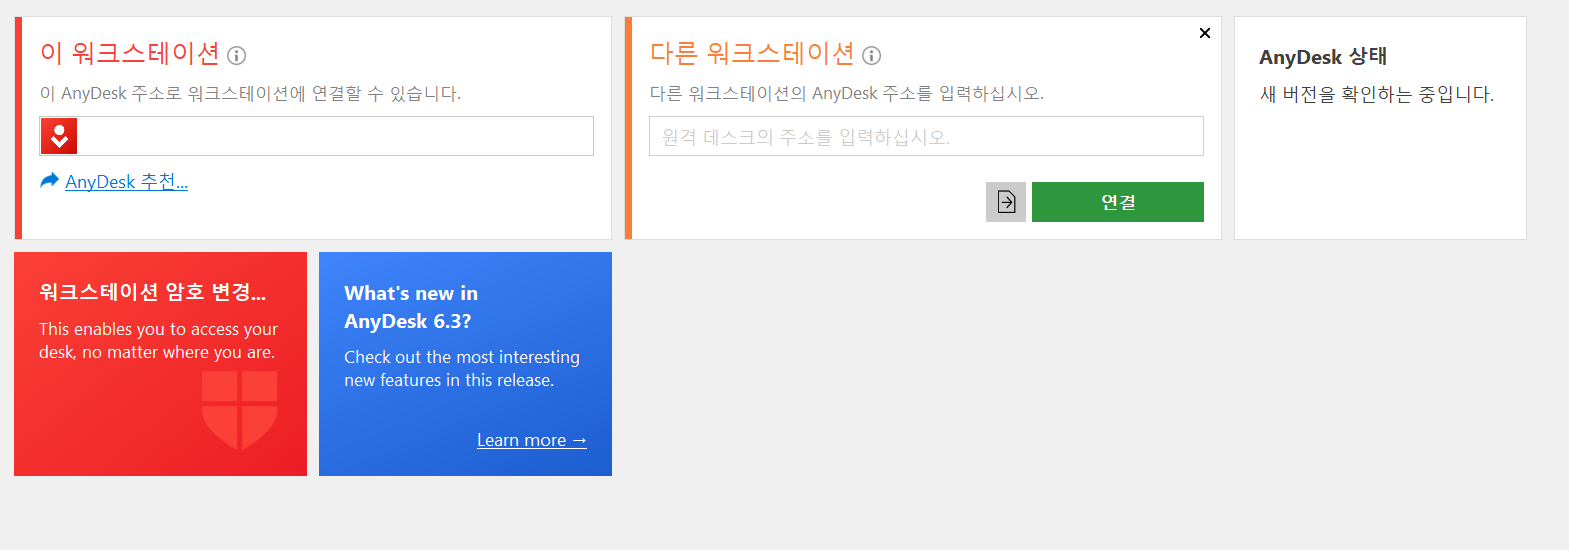Click the 이 워크스테이션 heading

(x=130, y=53)
